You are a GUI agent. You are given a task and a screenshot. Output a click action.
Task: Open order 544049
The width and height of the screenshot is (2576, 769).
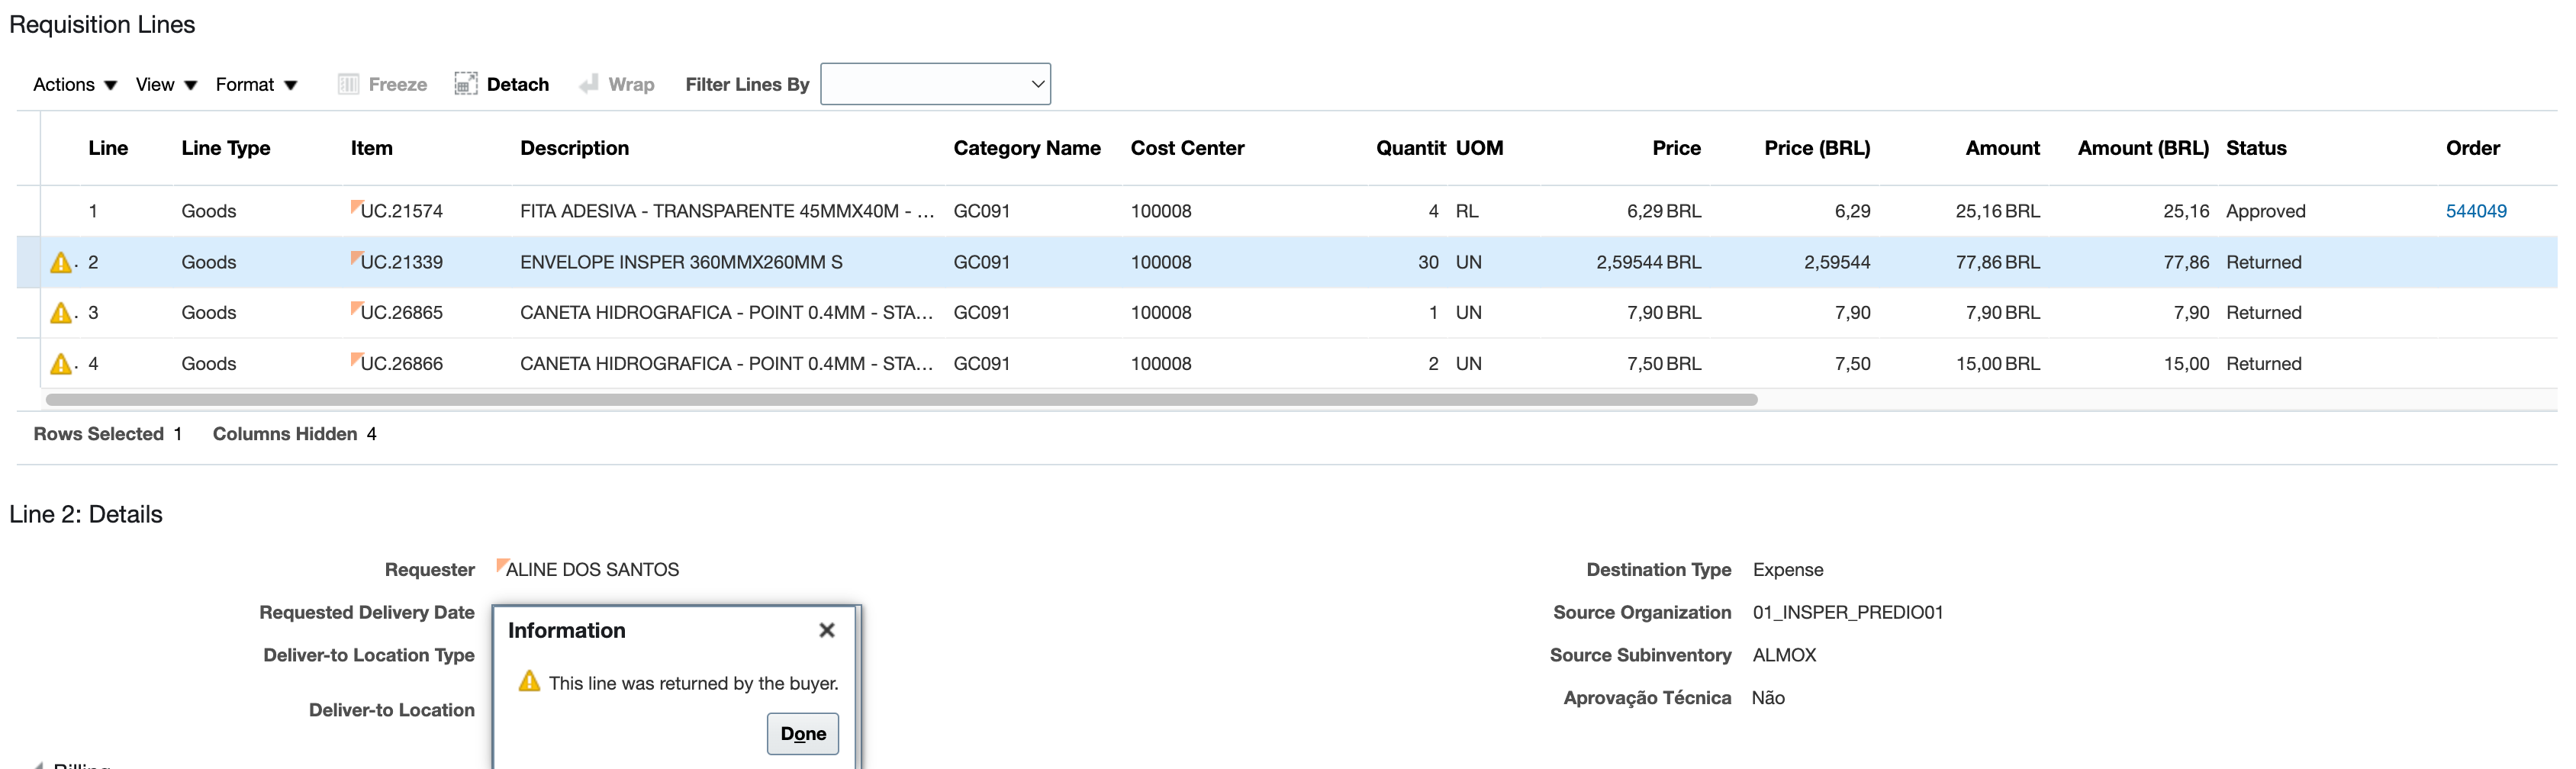pos(2477,211)
